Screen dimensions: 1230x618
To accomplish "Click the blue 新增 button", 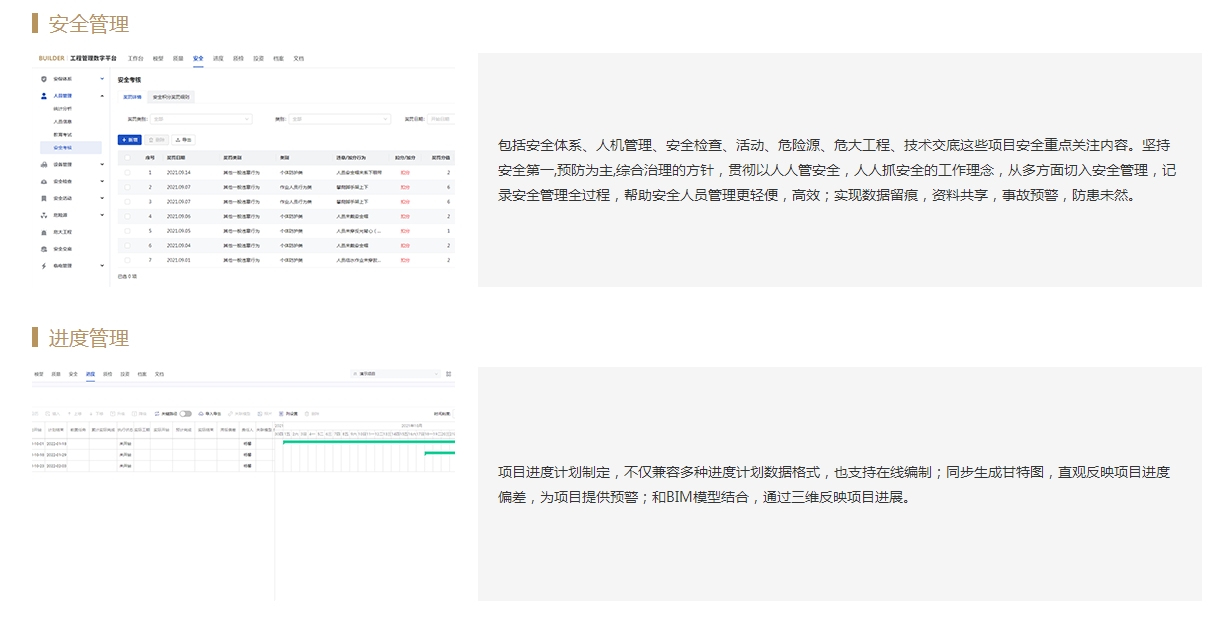I will pos(130,140).
